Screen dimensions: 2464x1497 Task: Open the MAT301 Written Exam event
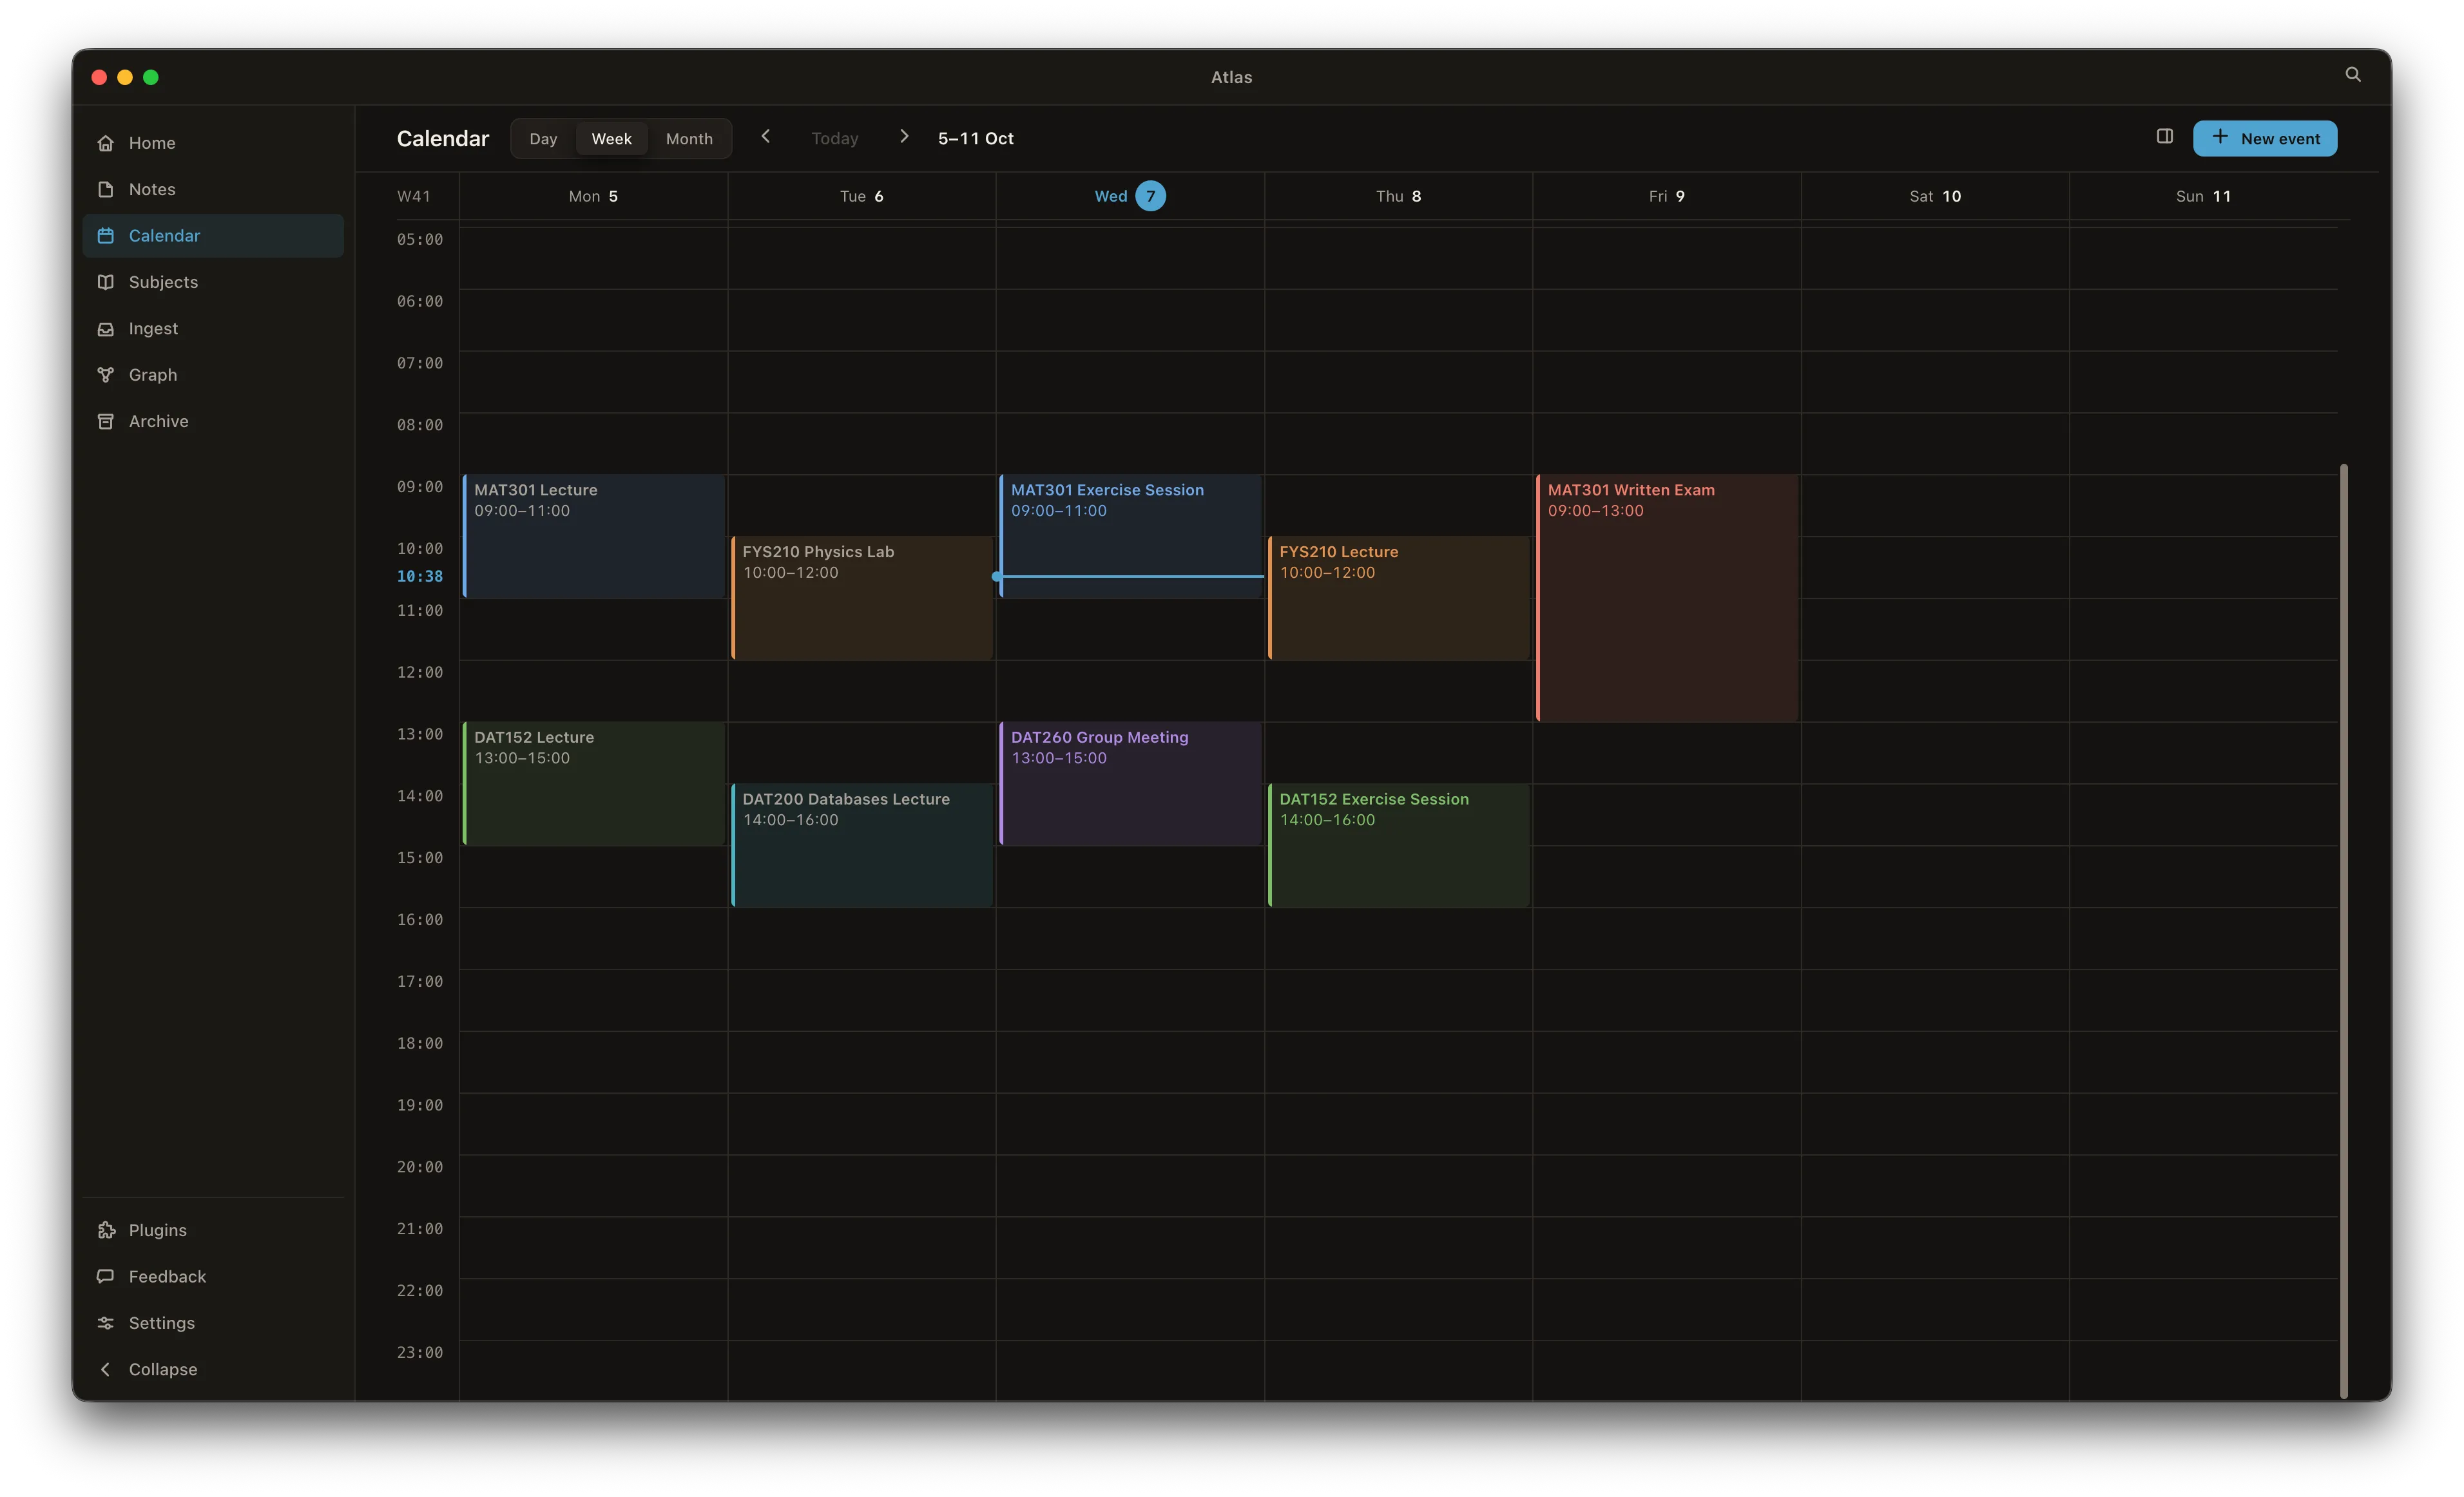click(x=1667, y=598)
